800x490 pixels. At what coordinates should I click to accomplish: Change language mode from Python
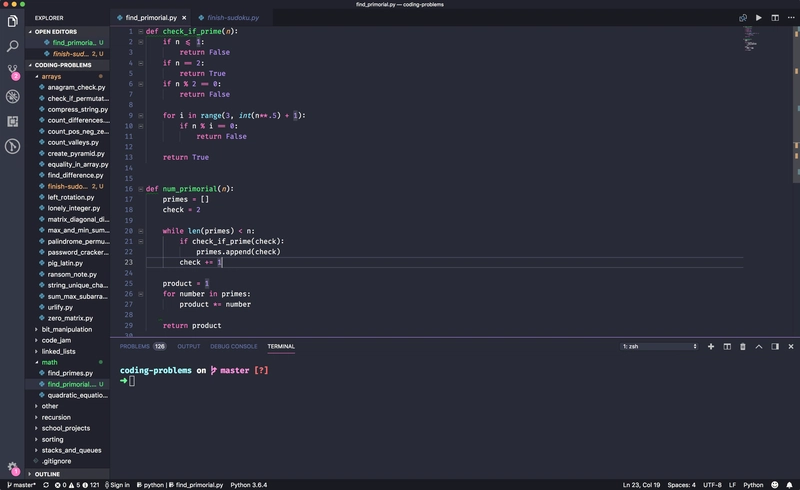coord(753,485)
